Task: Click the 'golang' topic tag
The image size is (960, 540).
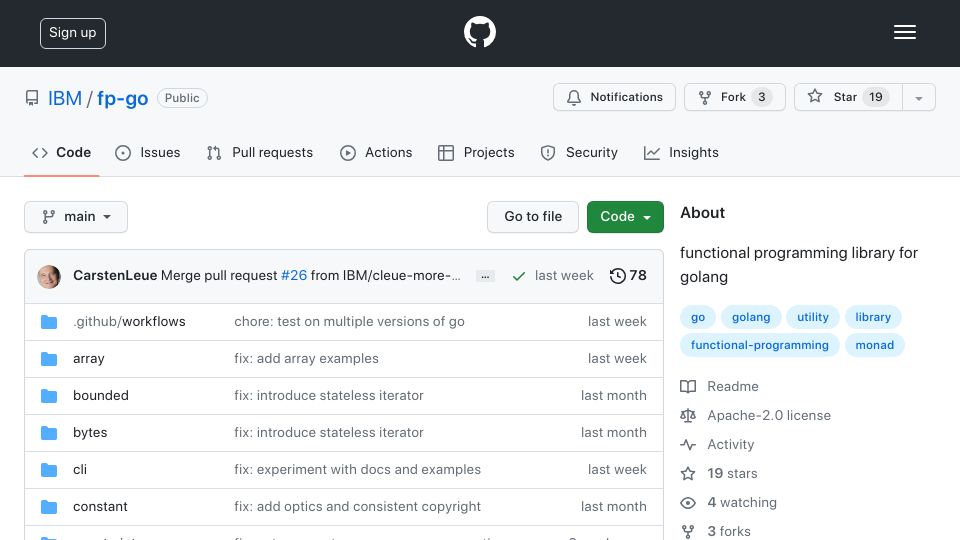Action: pyautogui.click(x=751, y=317)
